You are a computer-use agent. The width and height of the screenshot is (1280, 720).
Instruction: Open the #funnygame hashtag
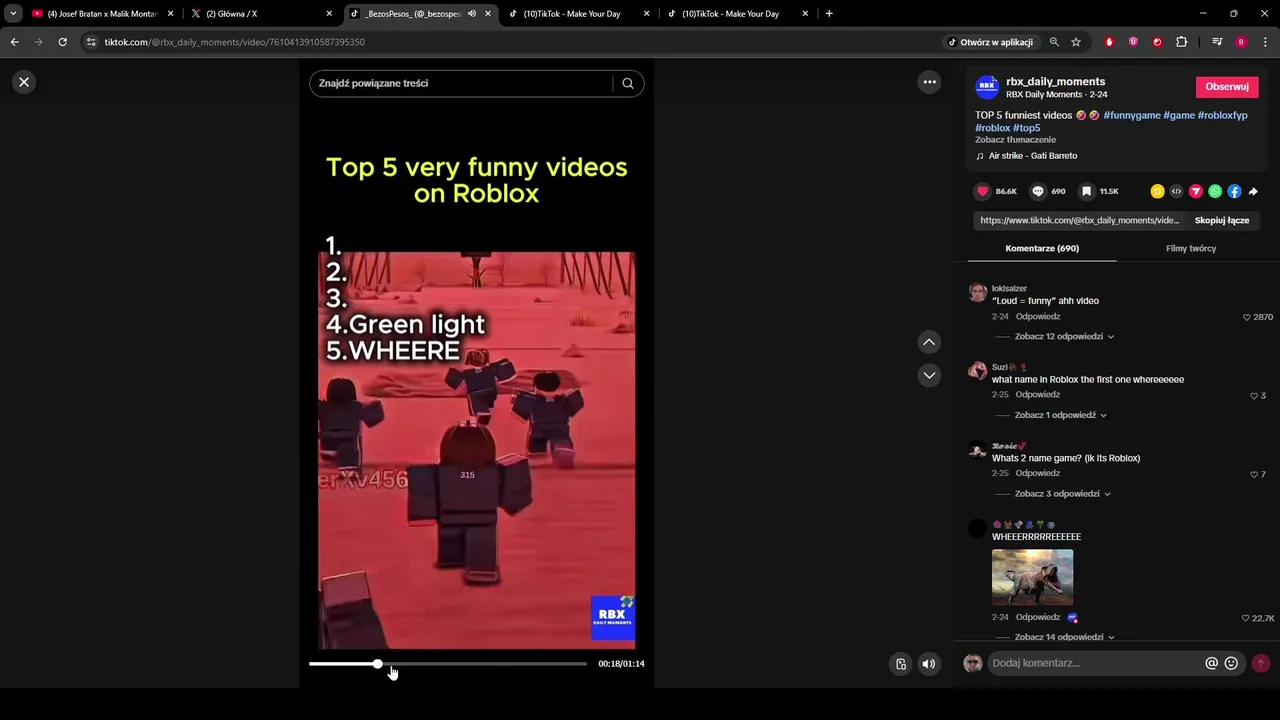tap(1132, 115)
